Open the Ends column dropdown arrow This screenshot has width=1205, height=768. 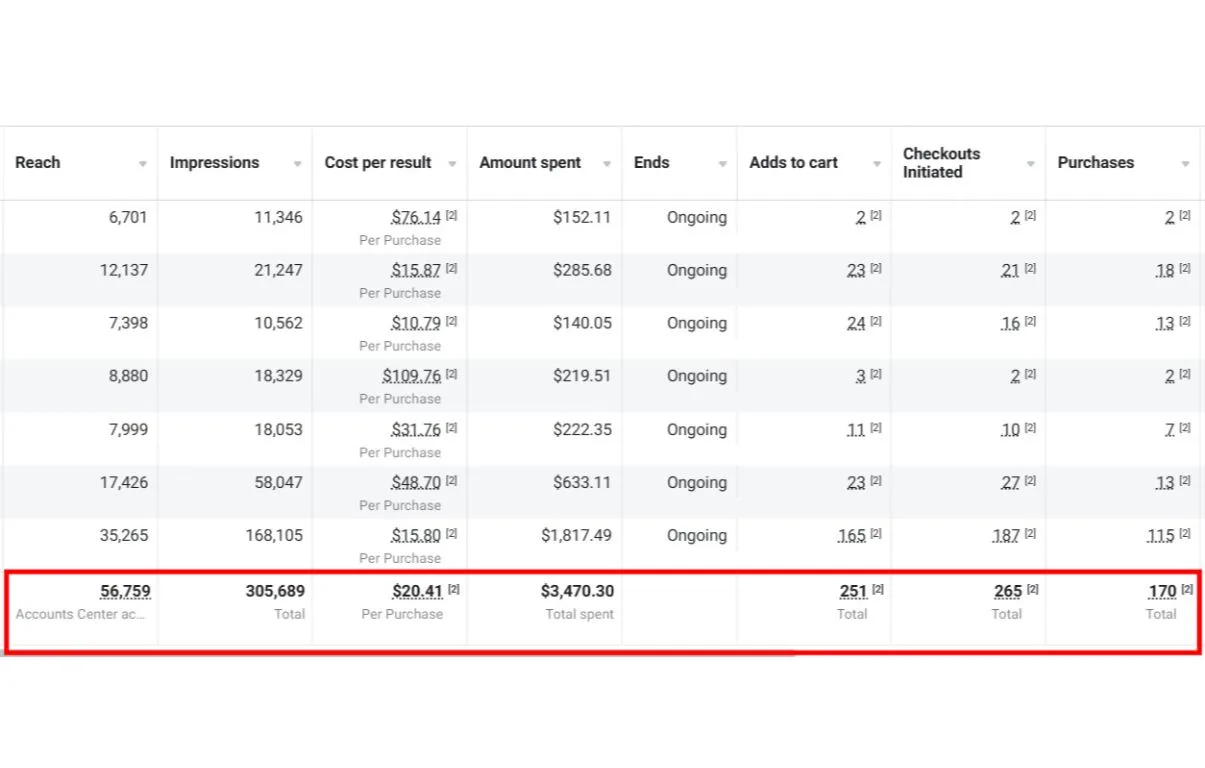(722, 164)
